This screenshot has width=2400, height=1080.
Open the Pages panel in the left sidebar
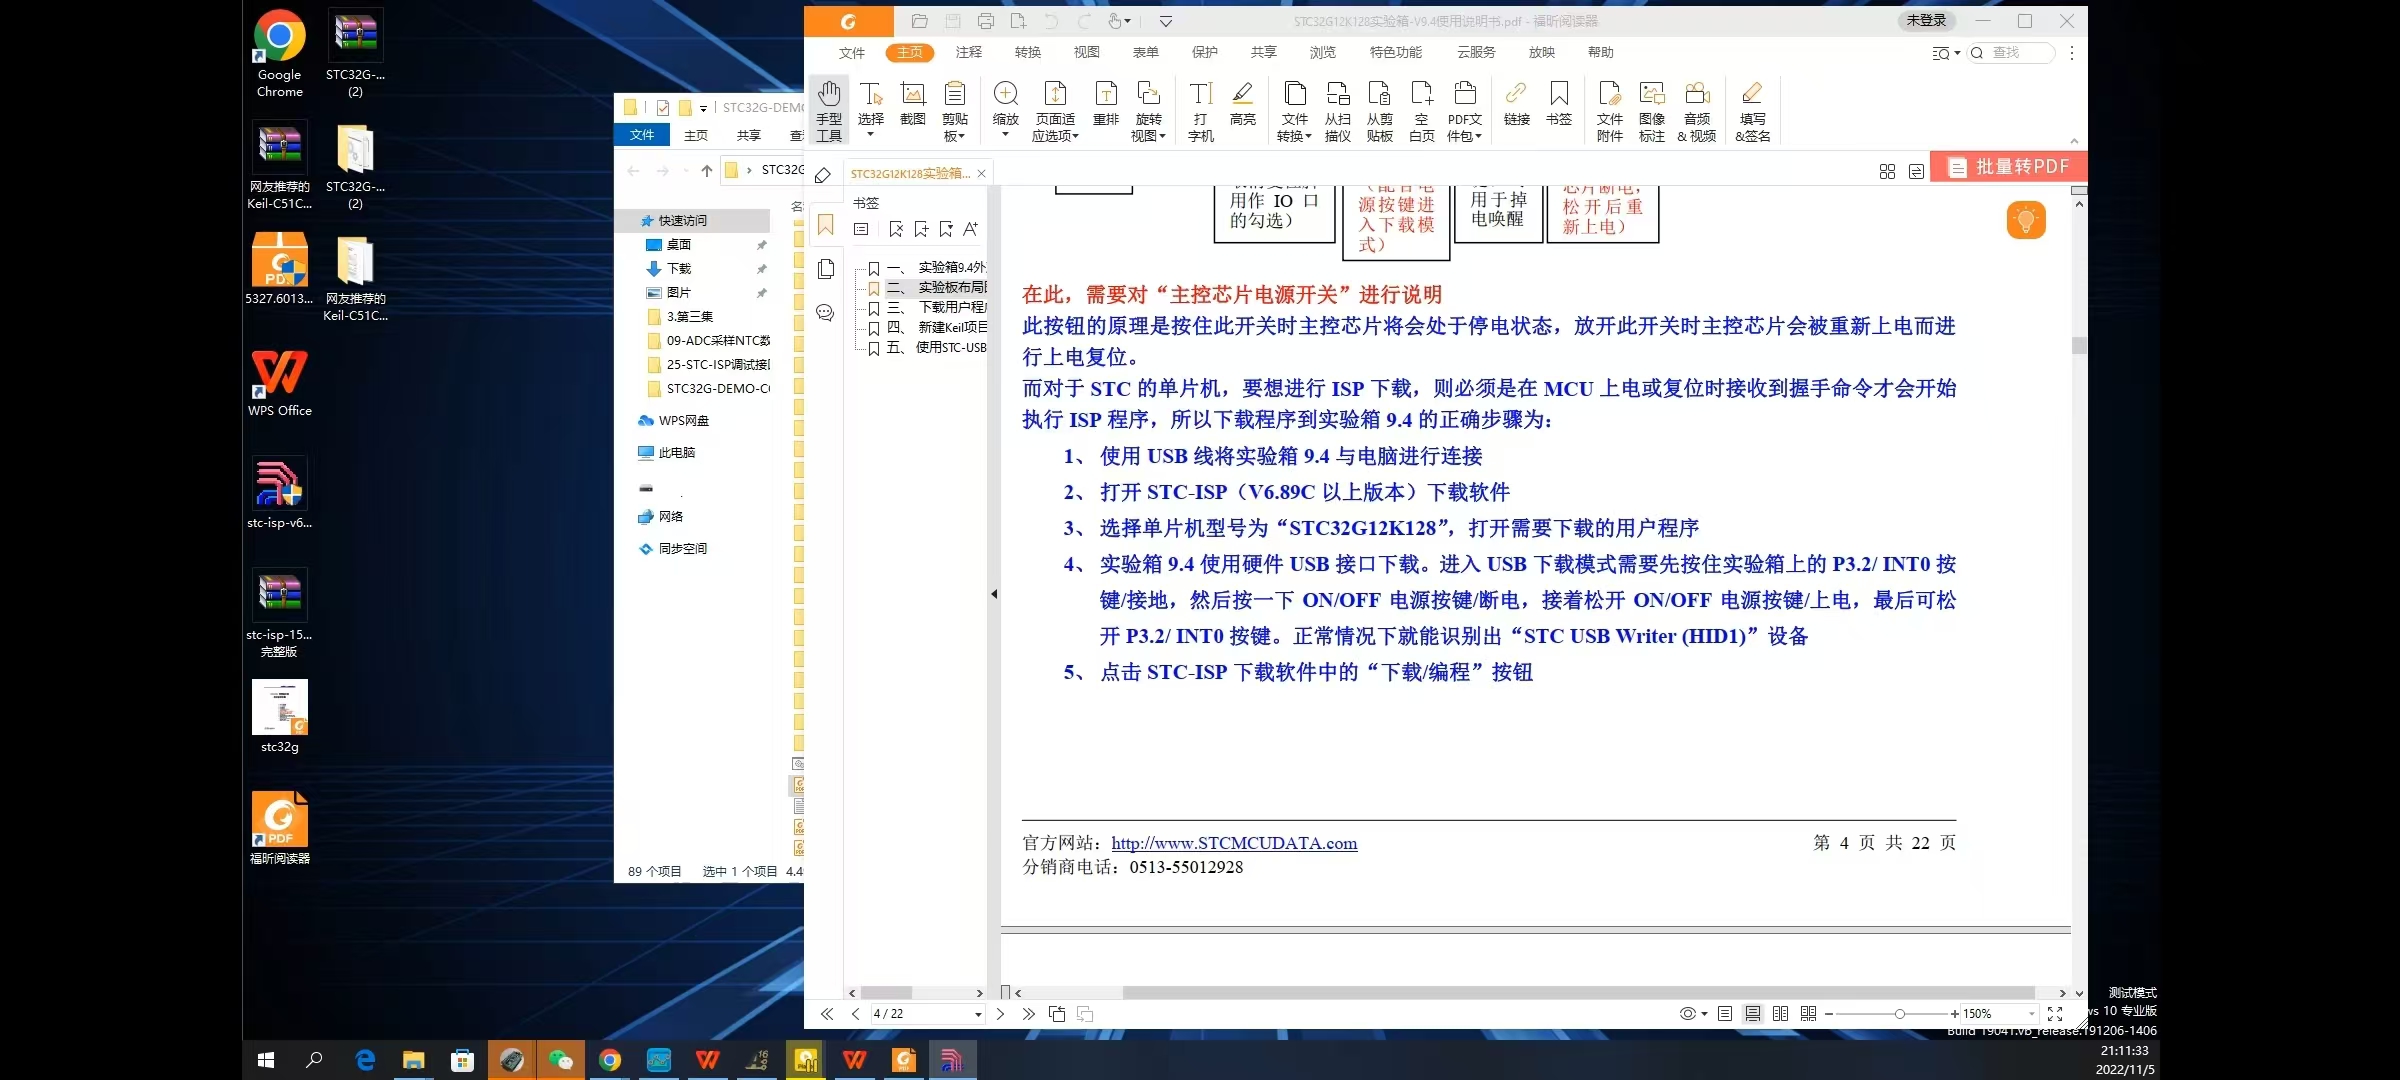pyautogui.click(x=825, y=269)
